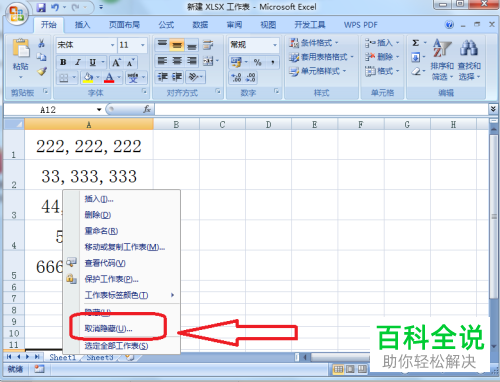Click 删除 cells button in 单元格 group
This screenshot has height=382, width=500.
click(x=382, y=57)
